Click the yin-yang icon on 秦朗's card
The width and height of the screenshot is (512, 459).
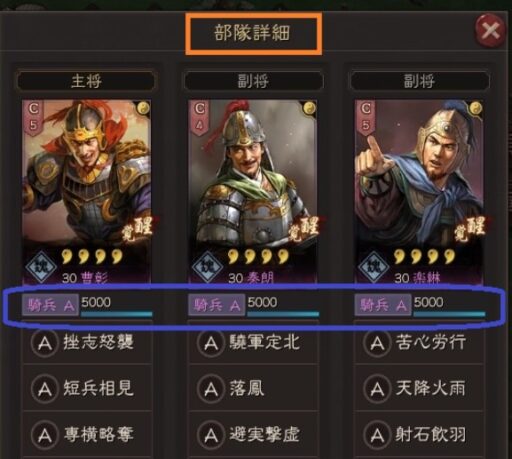[309, 108]
